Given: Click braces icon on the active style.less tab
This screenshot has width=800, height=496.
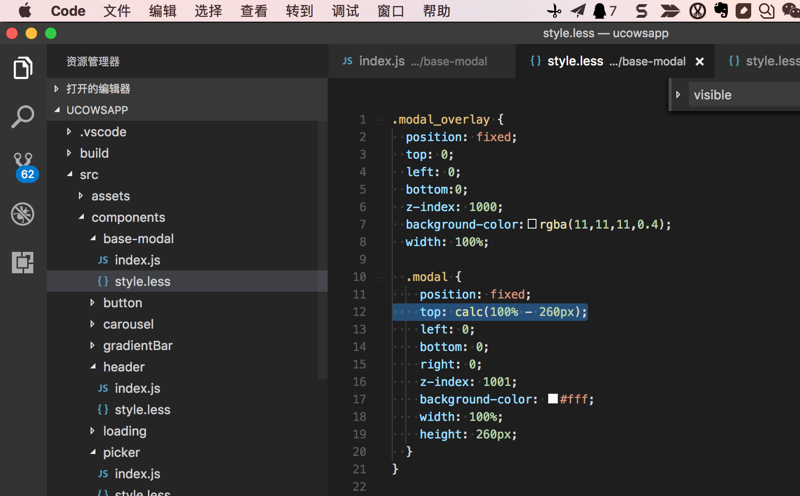Looking at the screenshot, I should tap(536, 61).
